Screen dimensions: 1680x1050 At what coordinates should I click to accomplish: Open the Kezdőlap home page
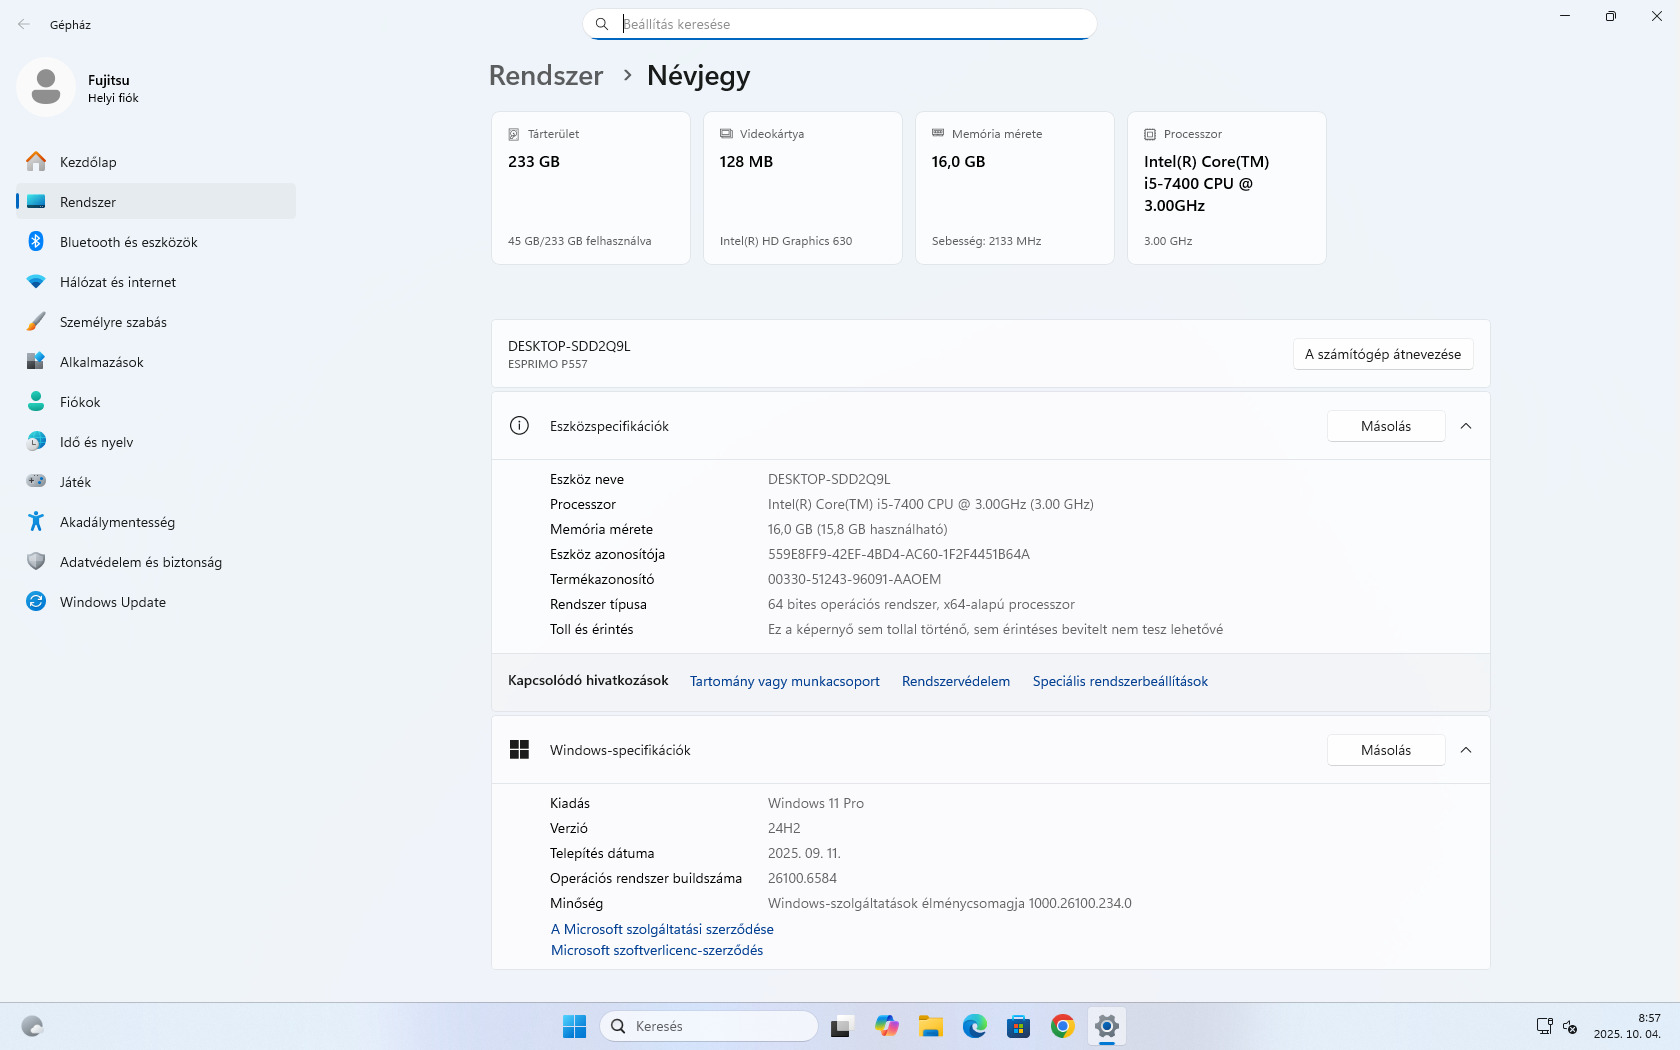156,162
